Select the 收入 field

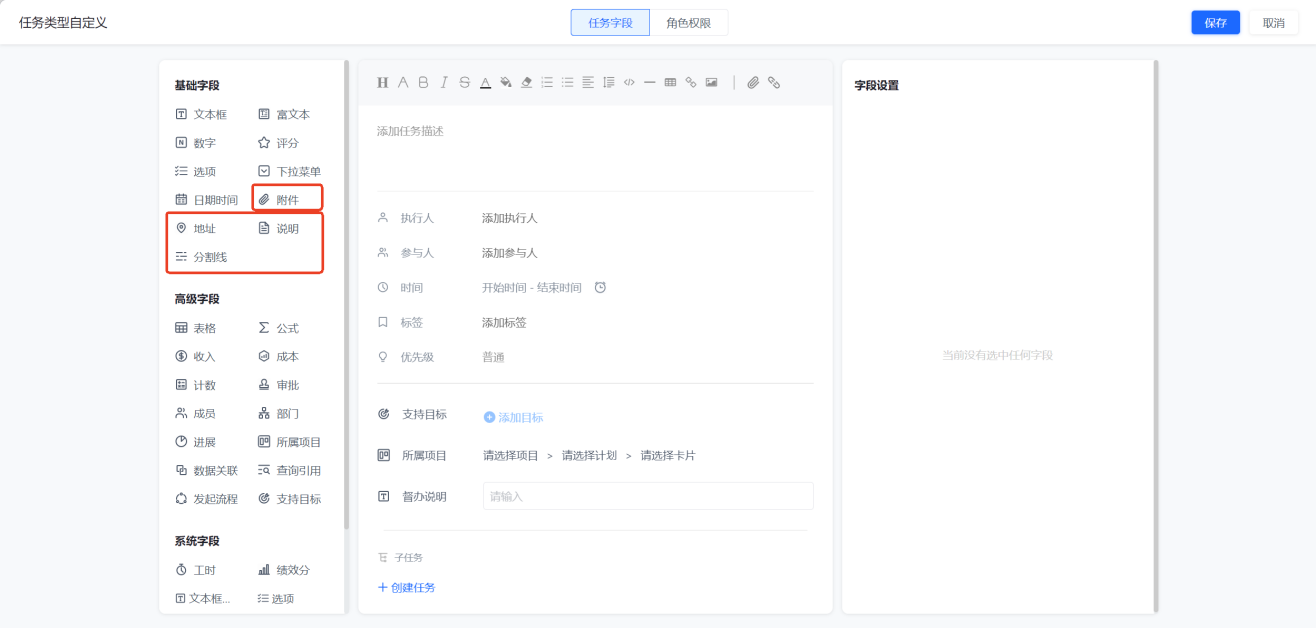pyautogui.click(x=196, y=357)
